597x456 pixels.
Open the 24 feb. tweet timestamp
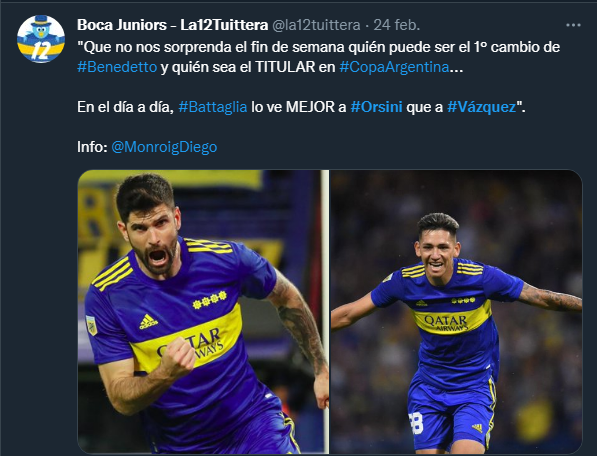click(x=396, y=25)
